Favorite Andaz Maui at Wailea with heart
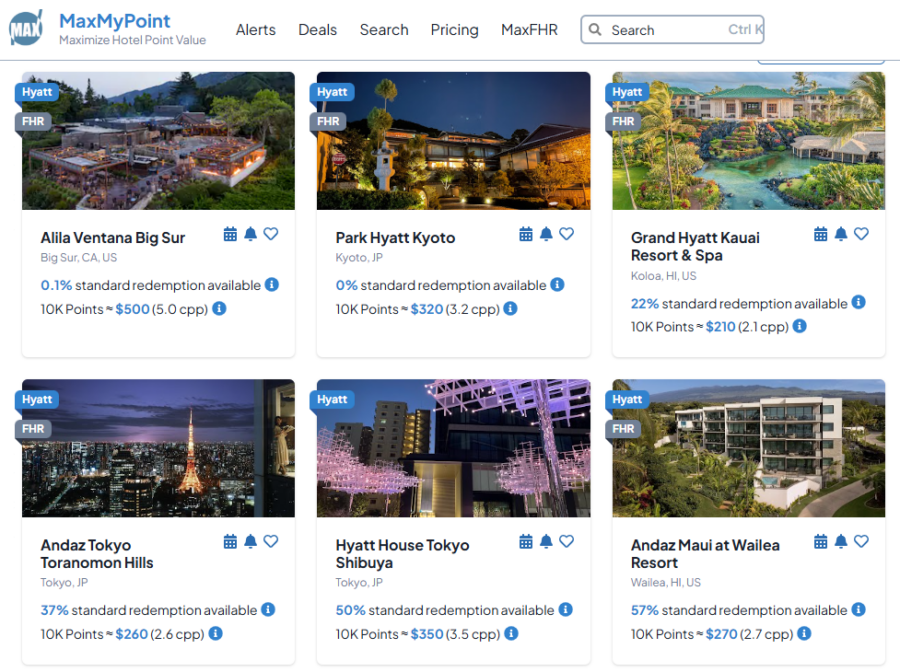Screen dimensions: 900x672 point(862,542)
